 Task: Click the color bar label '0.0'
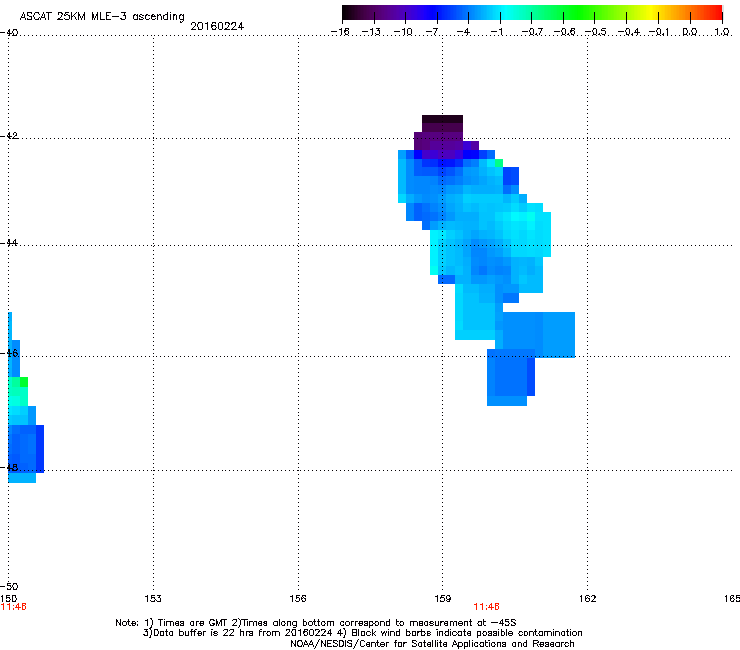point(690,32)
